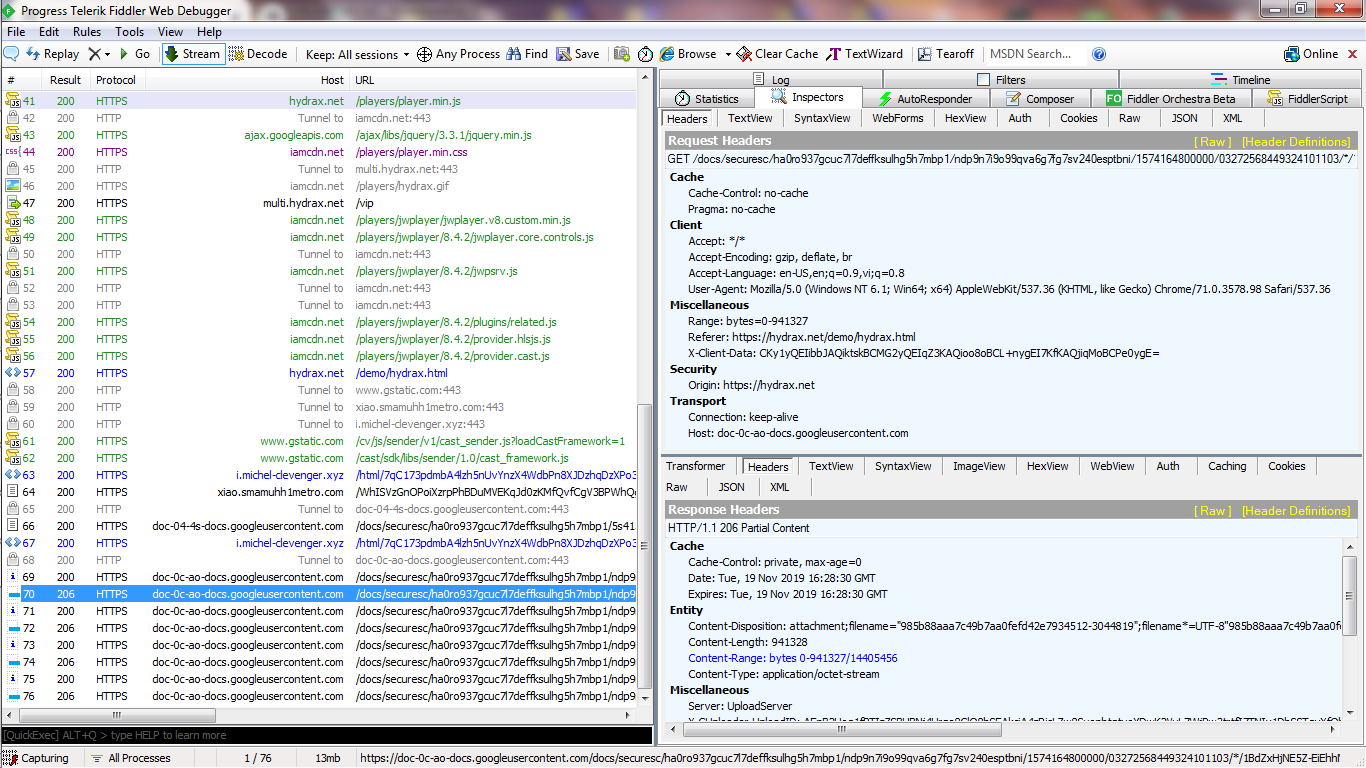This screenshot has width=1366, height=768.
Task: Open the Keep: All sessions dropdown
Action: pyautogui.click(x=358, y=54)
